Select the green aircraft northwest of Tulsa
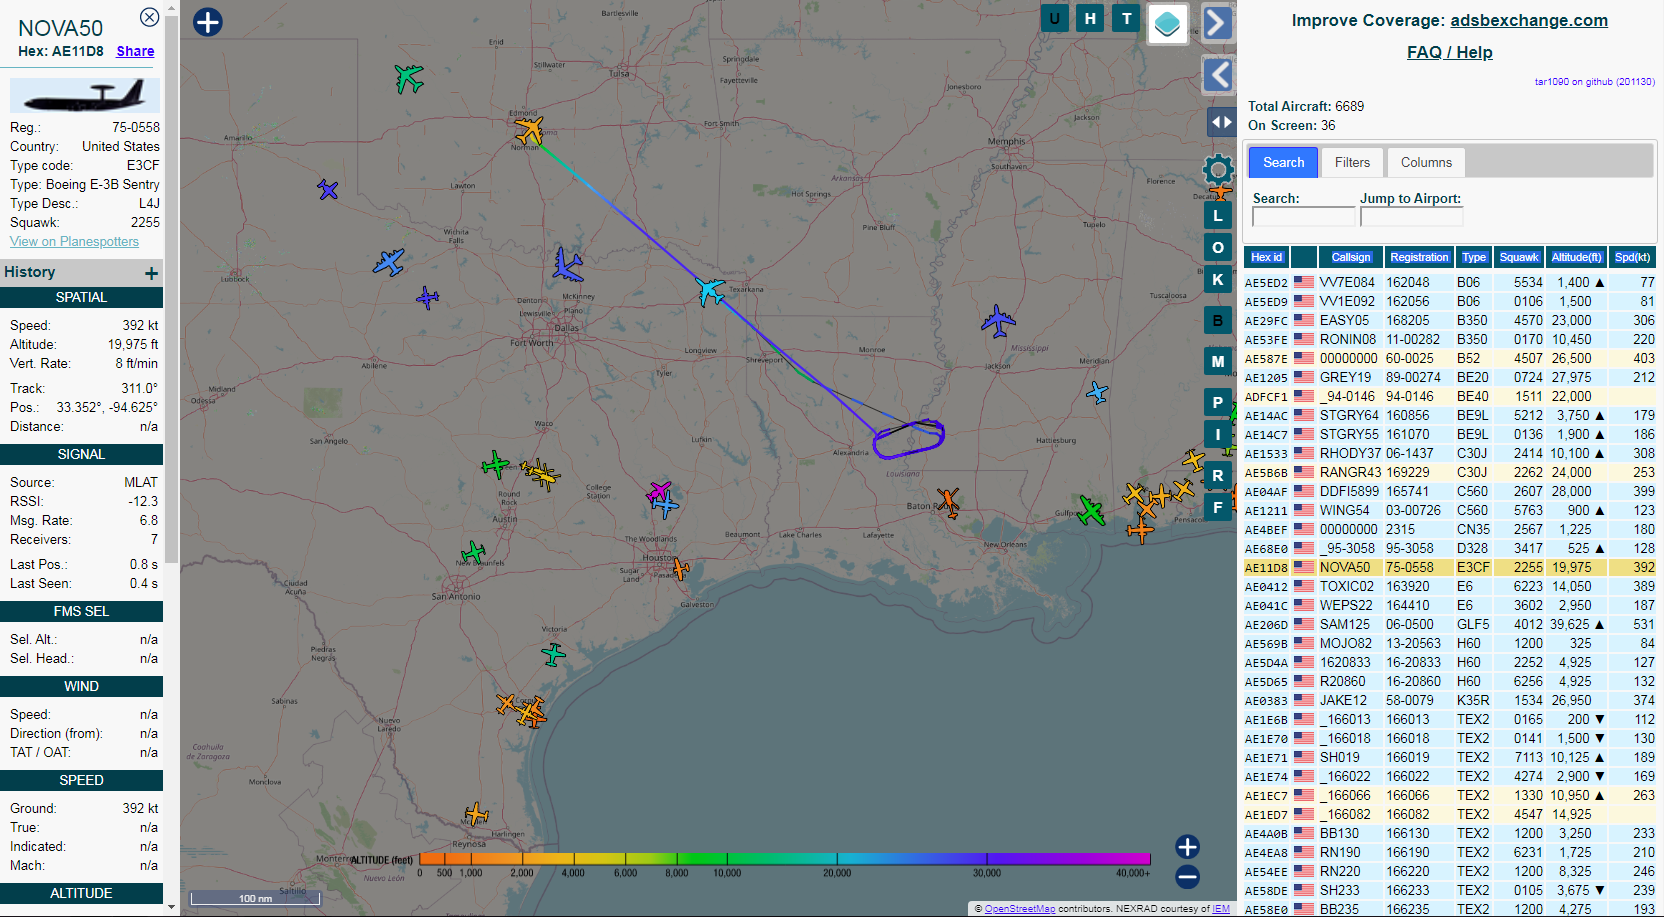This screenshot has width=1664, height=917. 408,77
